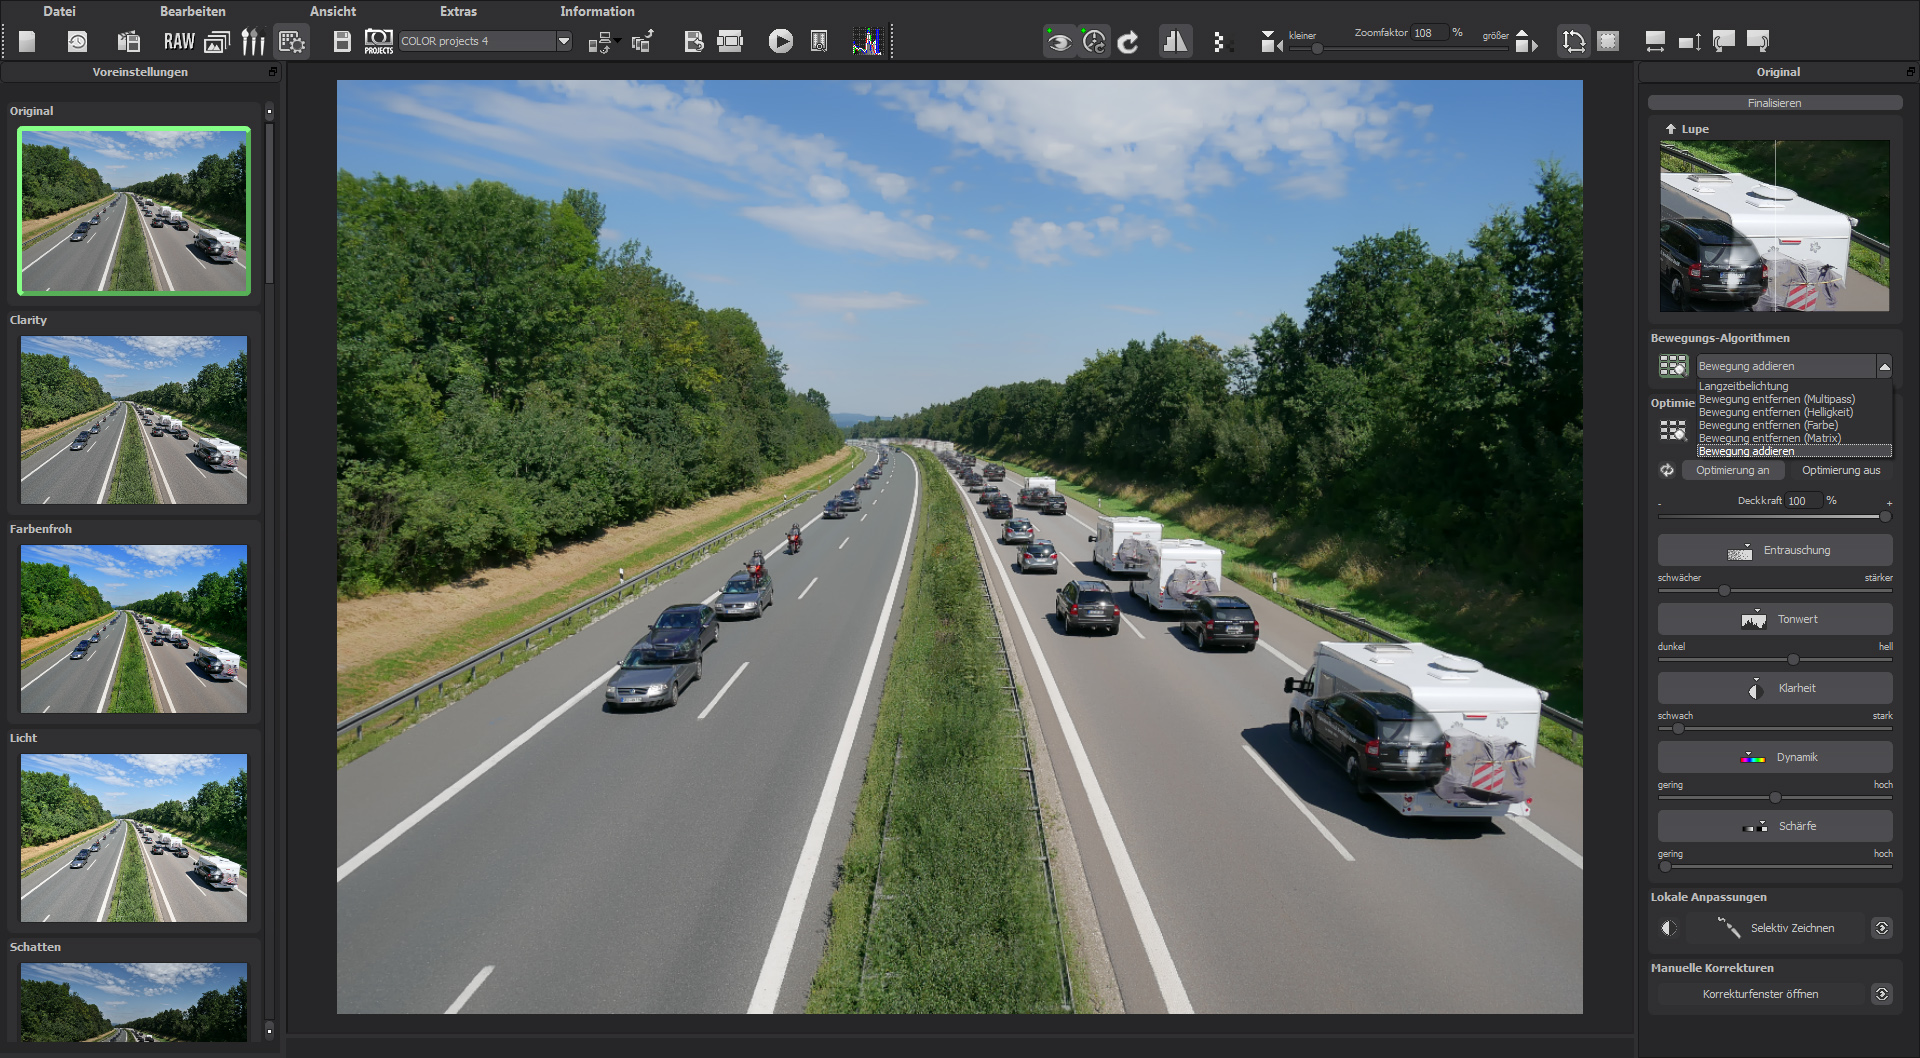Click the round play button icon
This screenshot has height=1058, width=1920.
coord(781,41)
